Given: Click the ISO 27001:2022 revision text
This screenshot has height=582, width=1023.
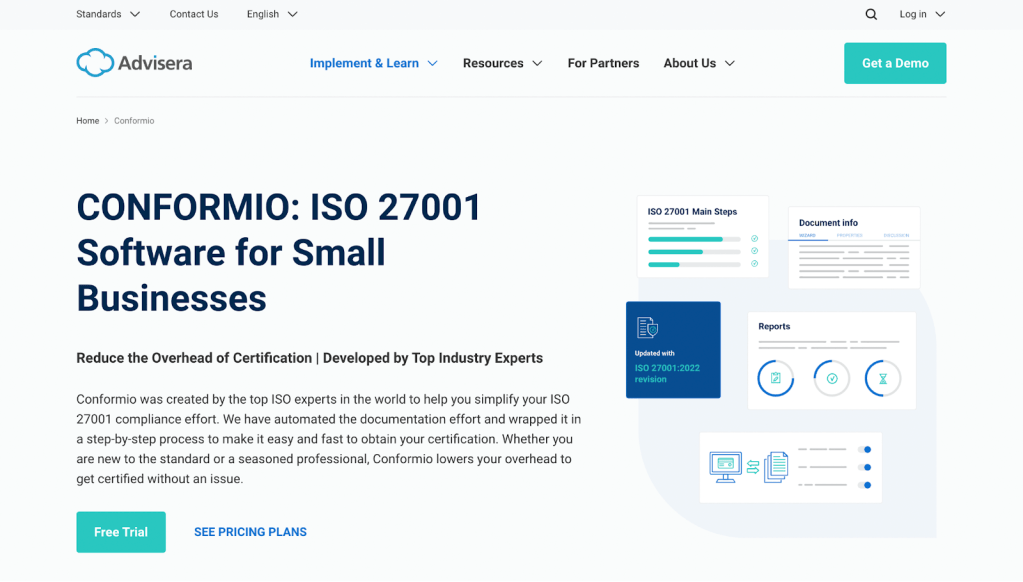Looking at the screenshot, I should coord(667,373).
